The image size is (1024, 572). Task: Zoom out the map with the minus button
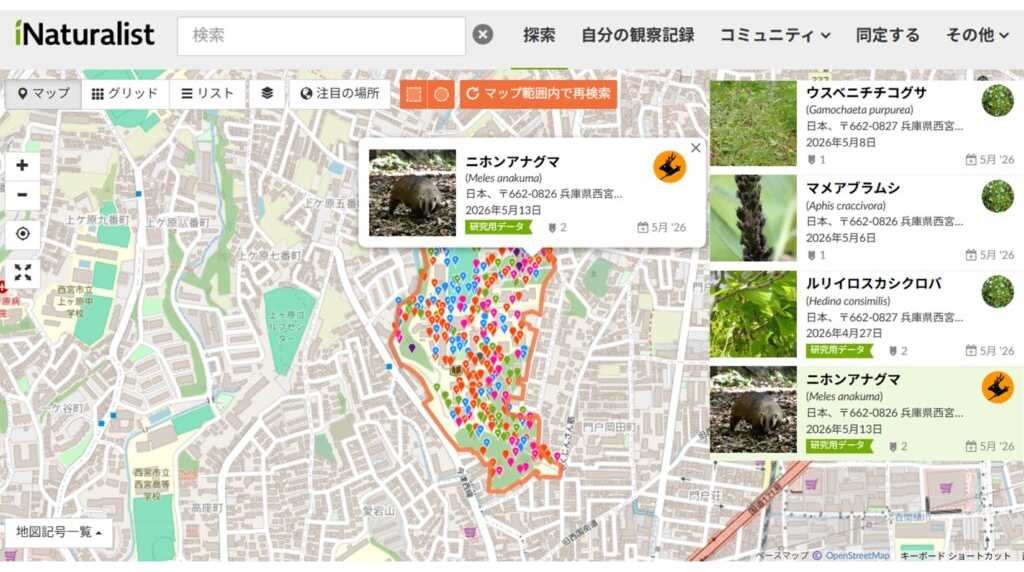[x=22, y=195]
